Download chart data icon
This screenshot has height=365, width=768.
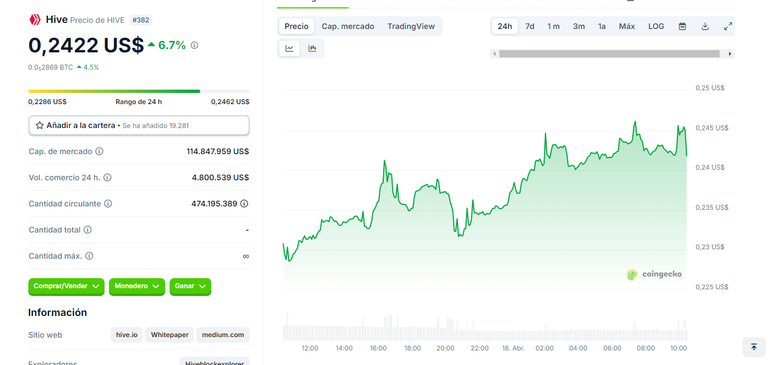coord(705,26)
